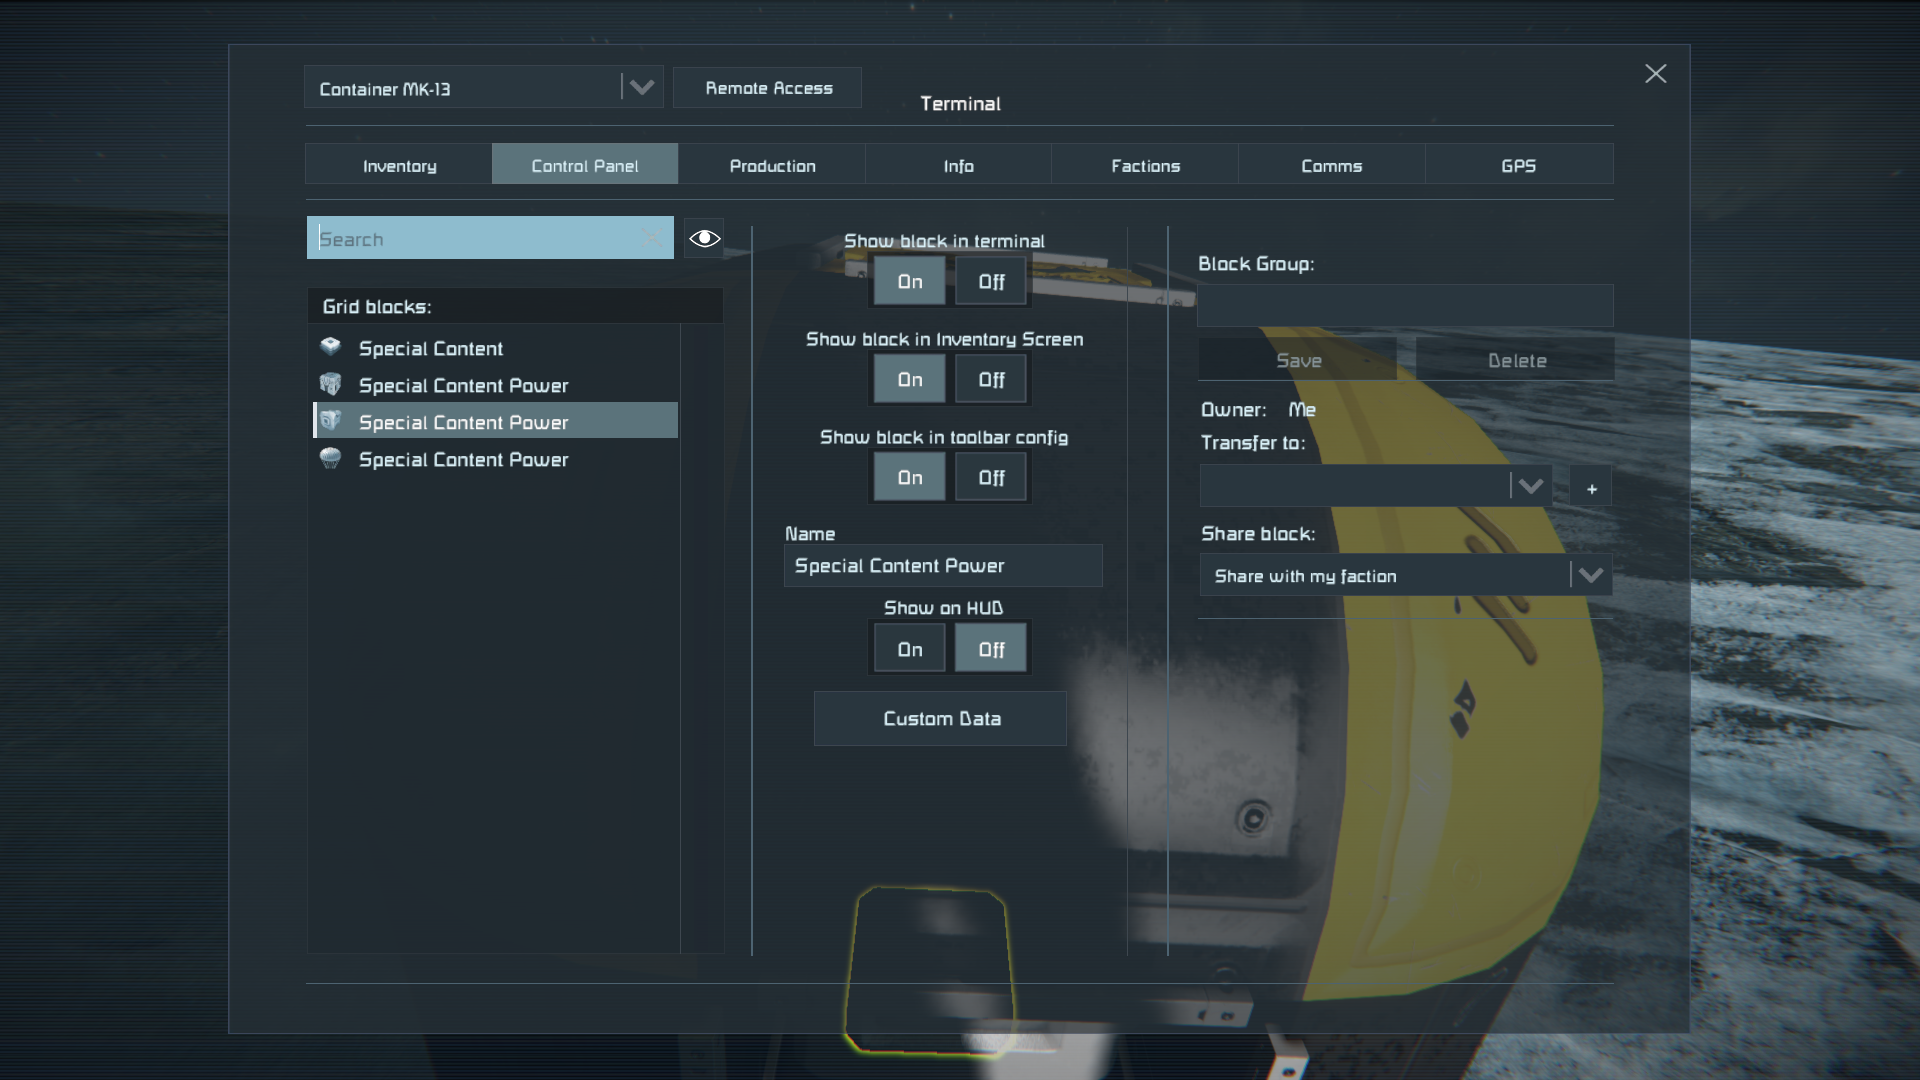Click the last Special Content Power block icon

(331, 458)
